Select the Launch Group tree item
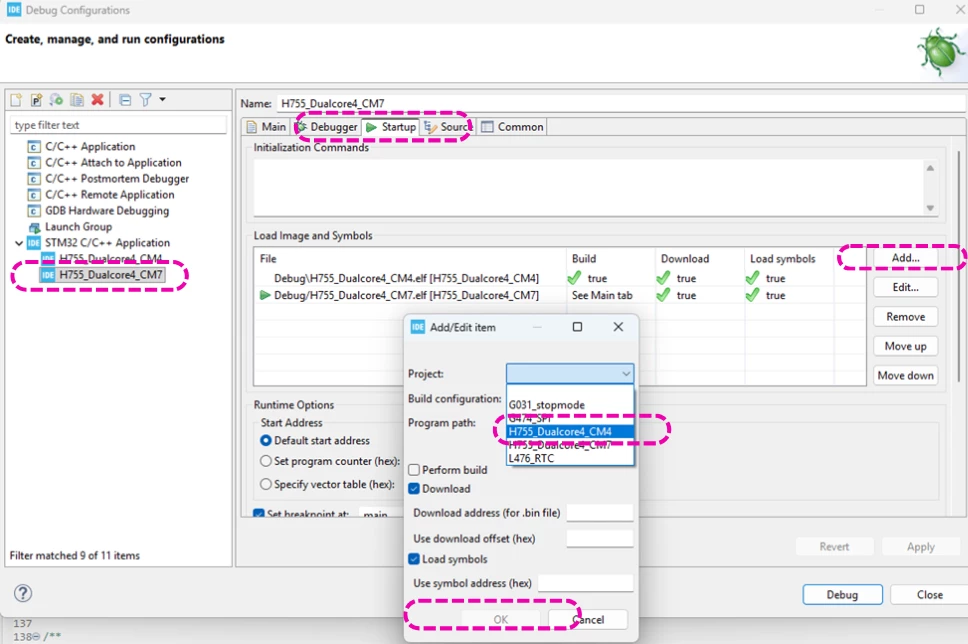 tap(78, 227)
